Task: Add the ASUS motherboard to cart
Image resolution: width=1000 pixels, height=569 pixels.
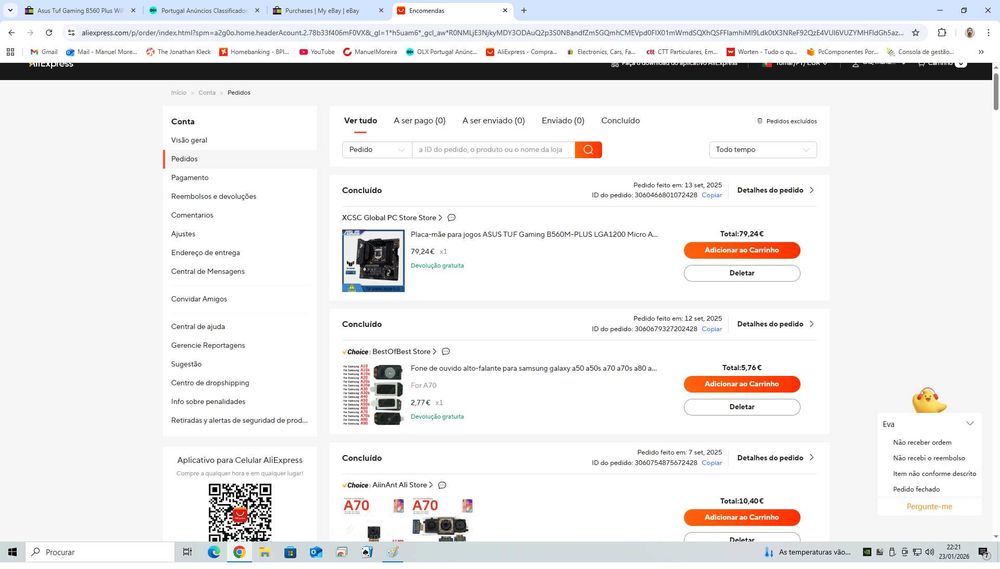Action: (742, 250)
